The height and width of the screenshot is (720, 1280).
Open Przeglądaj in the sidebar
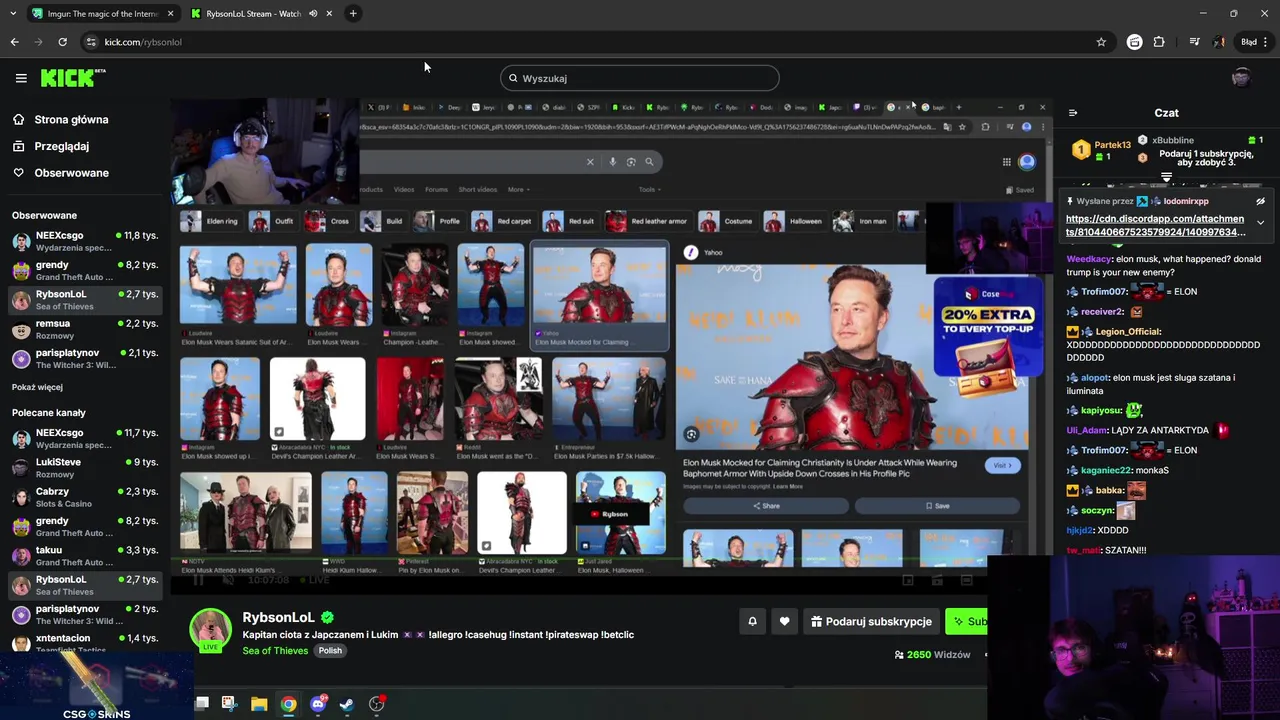[62, 146]
